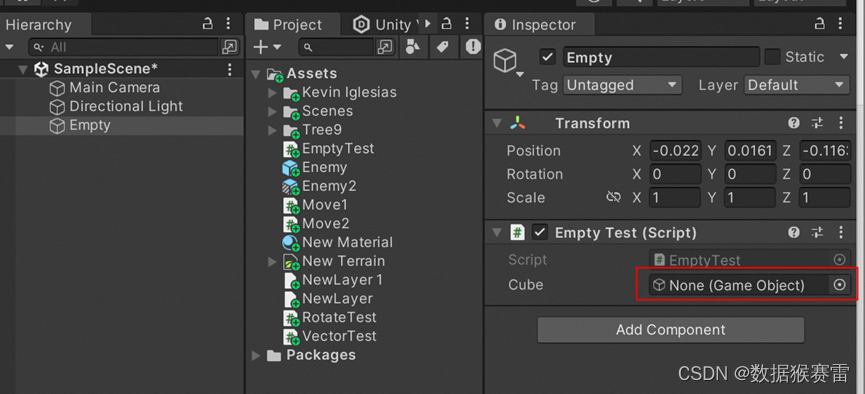
Task: Click the Project log entries exclamation icon
Action: (473, 47)
